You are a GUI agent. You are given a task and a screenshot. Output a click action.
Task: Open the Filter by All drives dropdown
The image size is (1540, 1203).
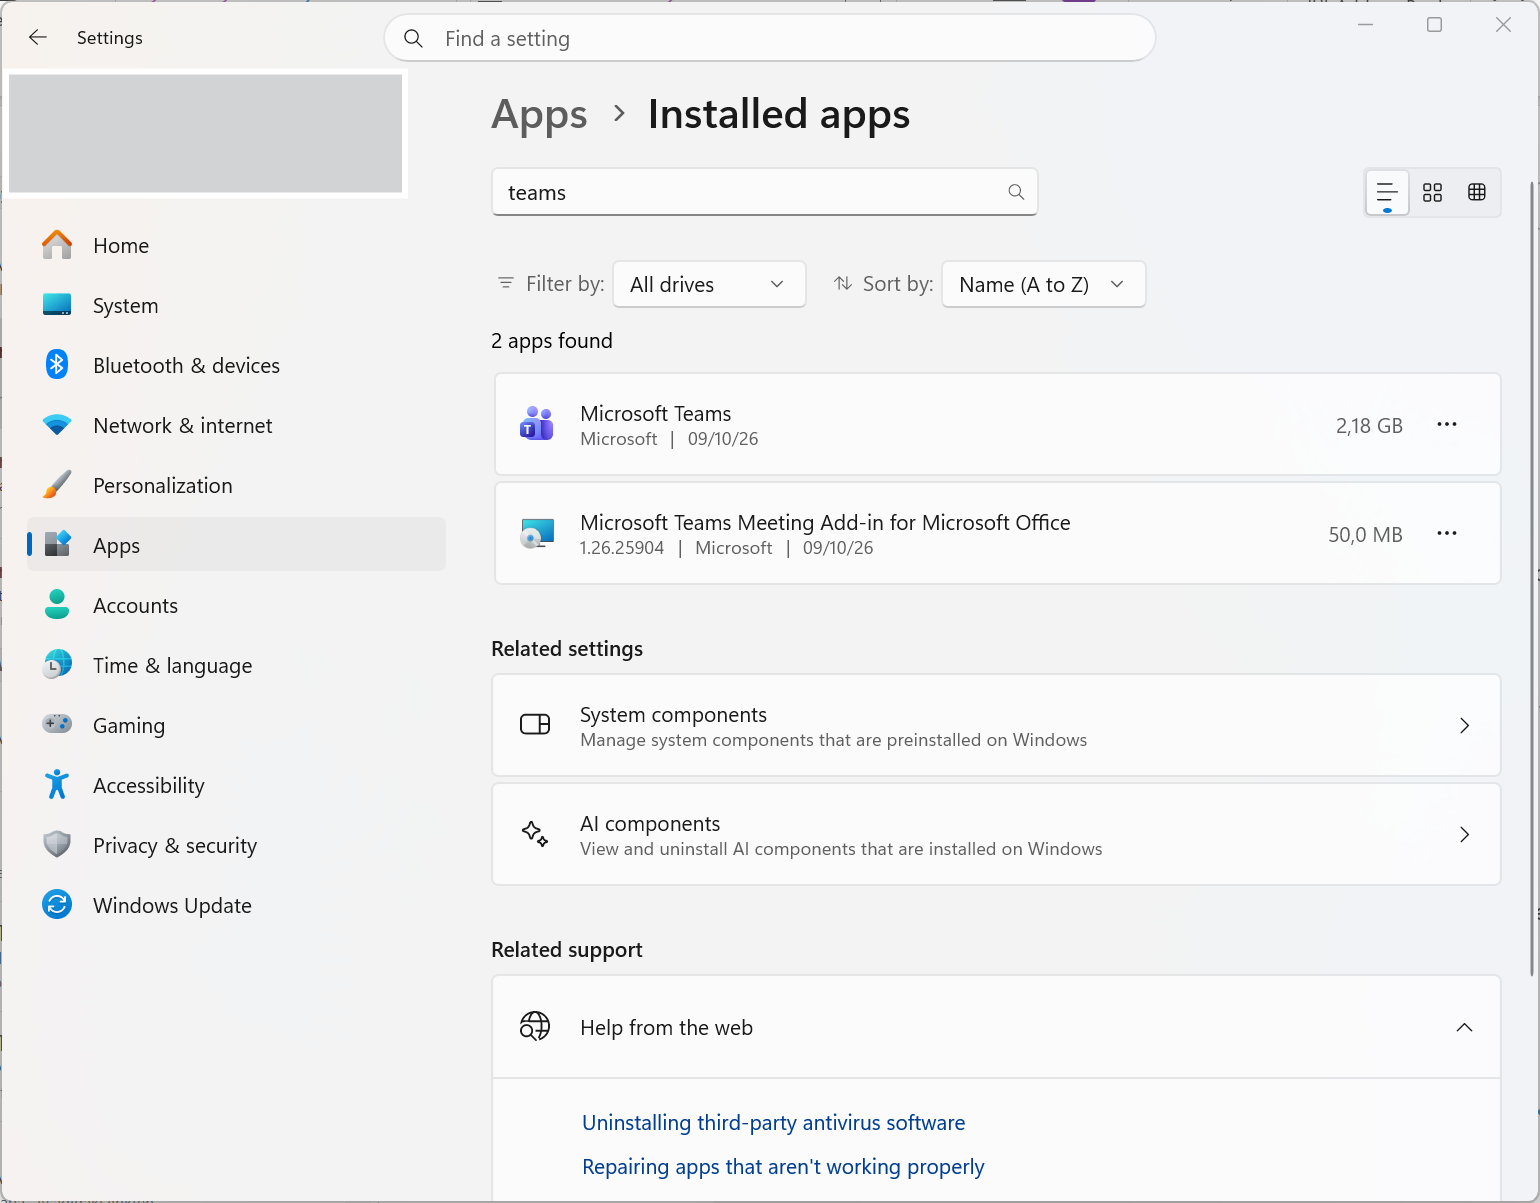[x=709, y=285]
